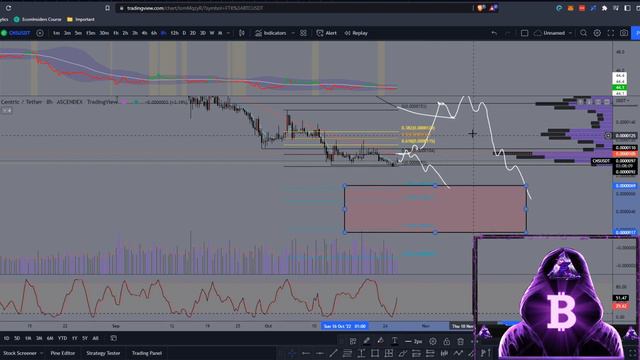Screen dimensions: 640x360
Task: Open the Strategy Tester tab
Action: coord(103,353)
